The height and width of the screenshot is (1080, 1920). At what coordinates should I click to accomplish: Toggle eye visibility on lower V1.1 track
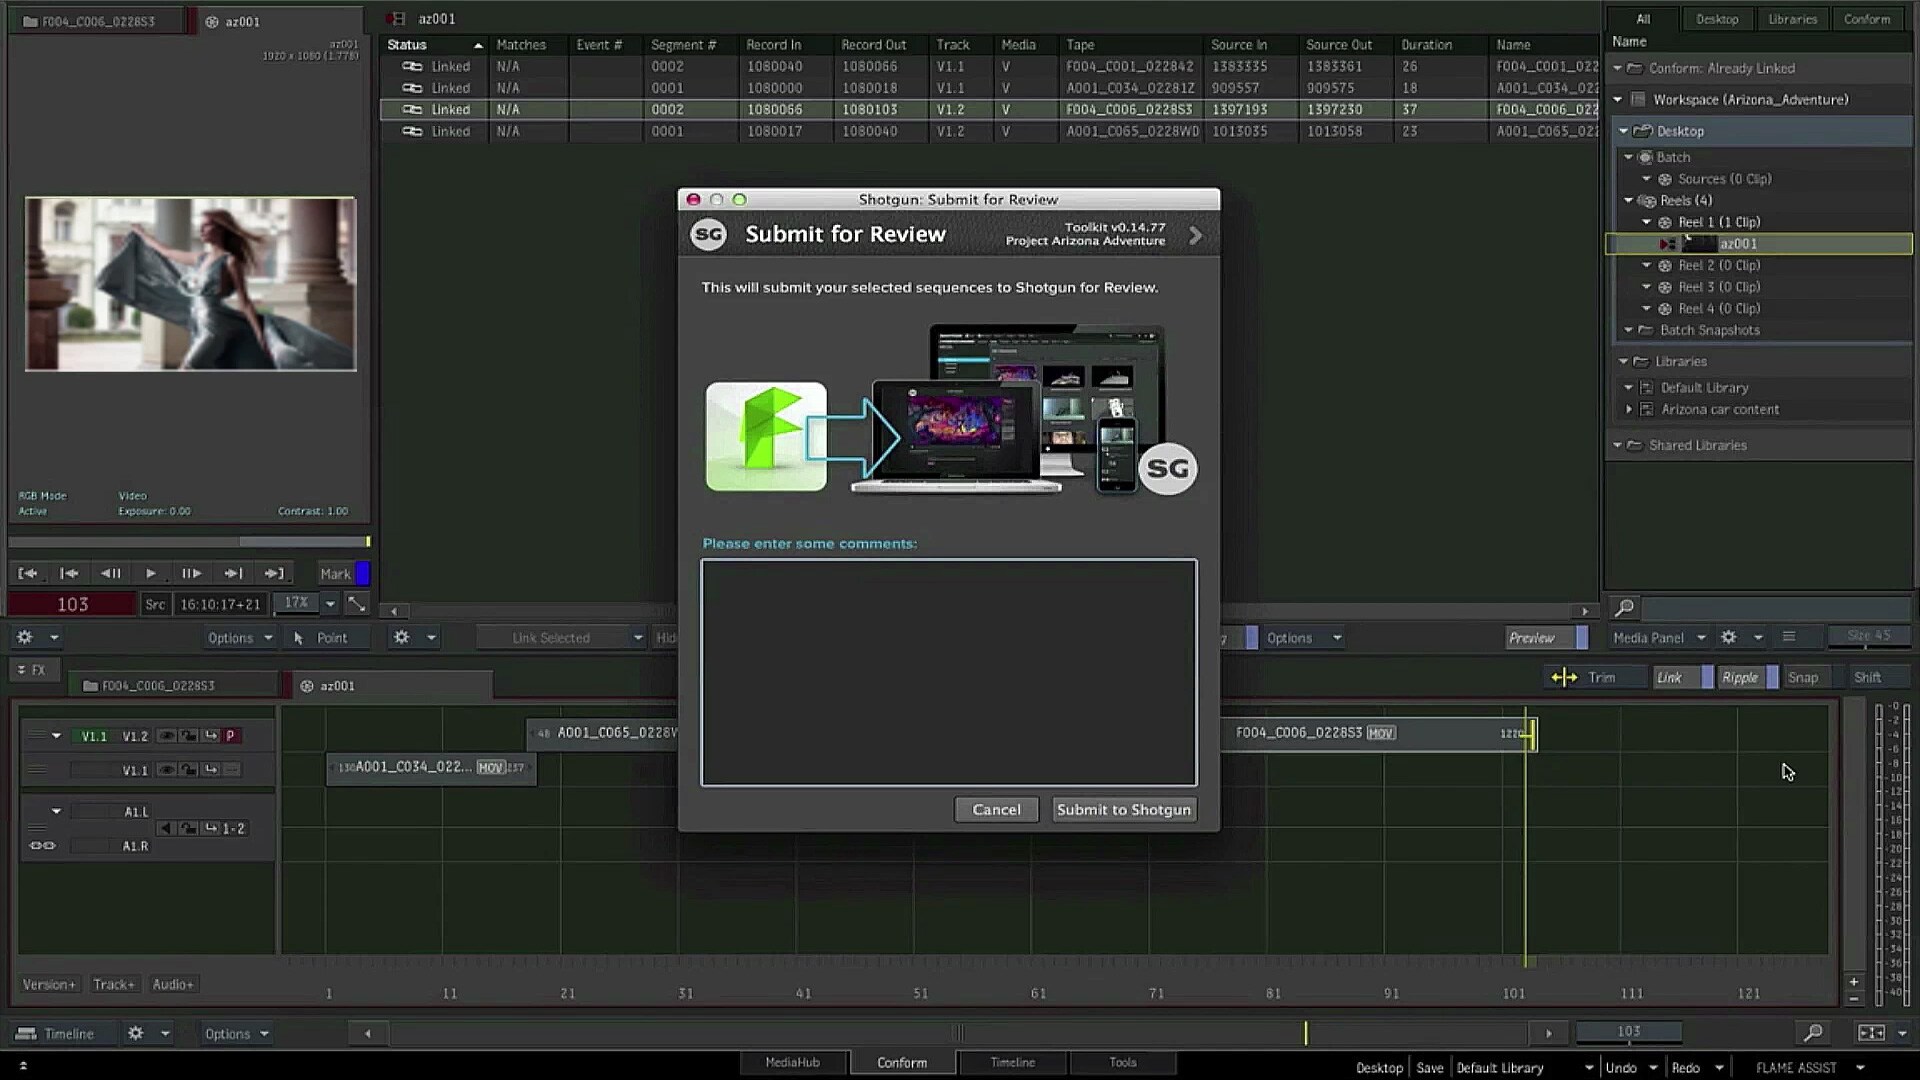tap(167, 770)
